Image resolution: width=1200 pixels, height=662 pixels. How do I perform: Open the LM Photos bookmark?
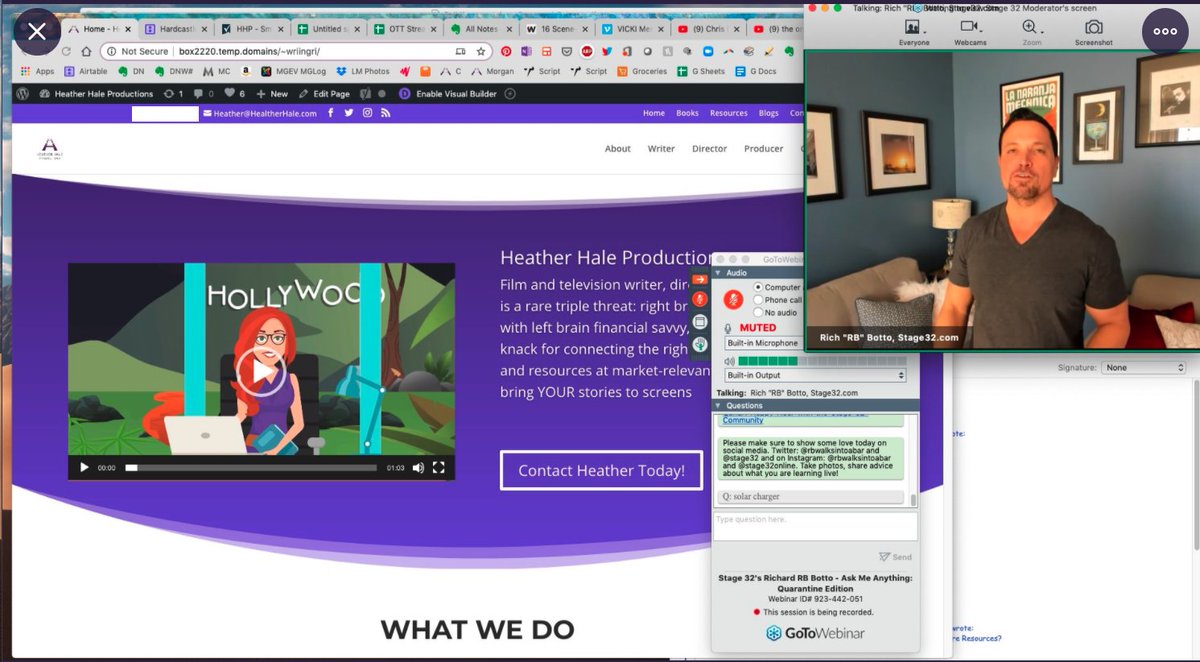pos(363,71)
